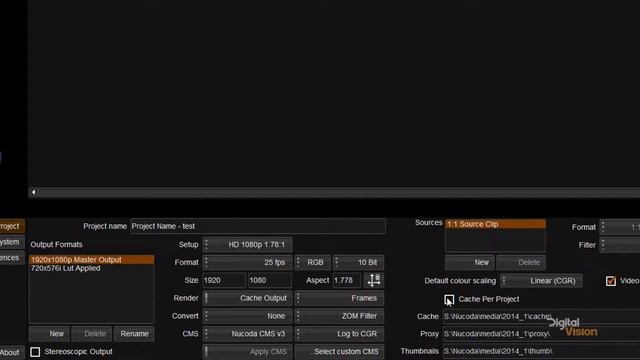Open the Sources Format dropdown
The height and width of the screenshot is (360, 640).
pos(620,227)
